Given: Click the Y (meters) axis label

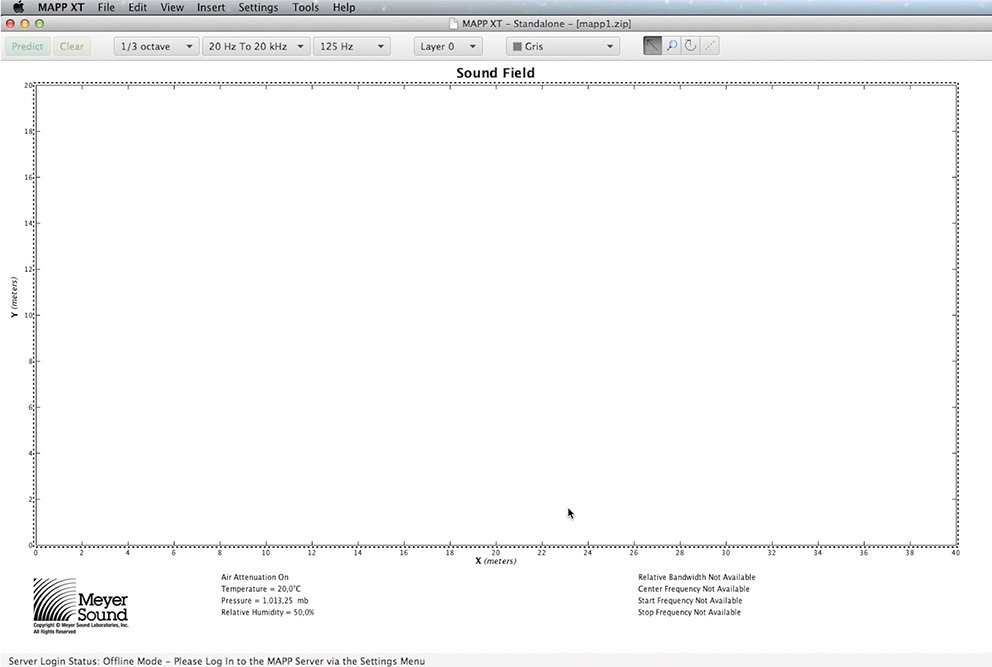Looking at the screenshot, I should coord(13,297).
